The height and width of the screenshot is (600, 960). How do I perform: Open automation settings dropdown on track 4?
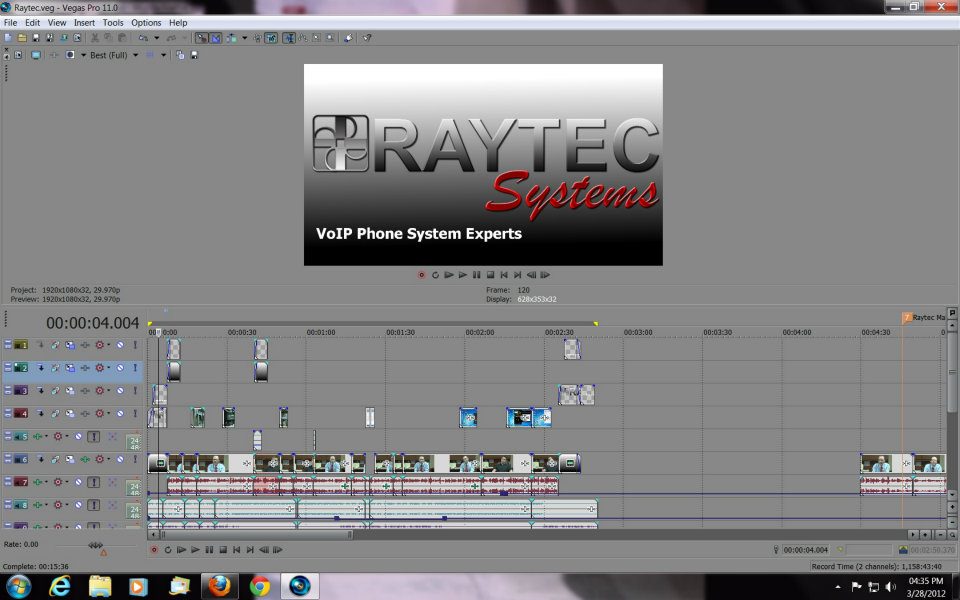108,413
